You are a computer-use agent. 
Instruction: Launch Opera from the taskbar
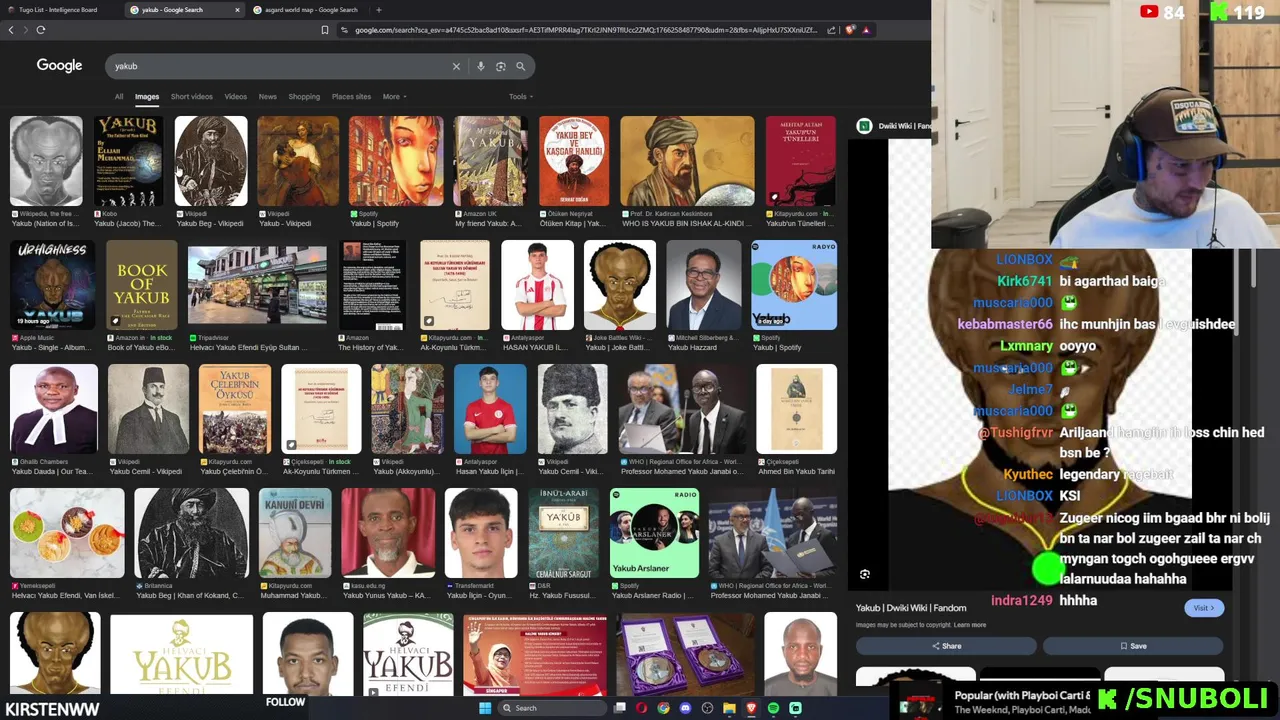point(642,708)
